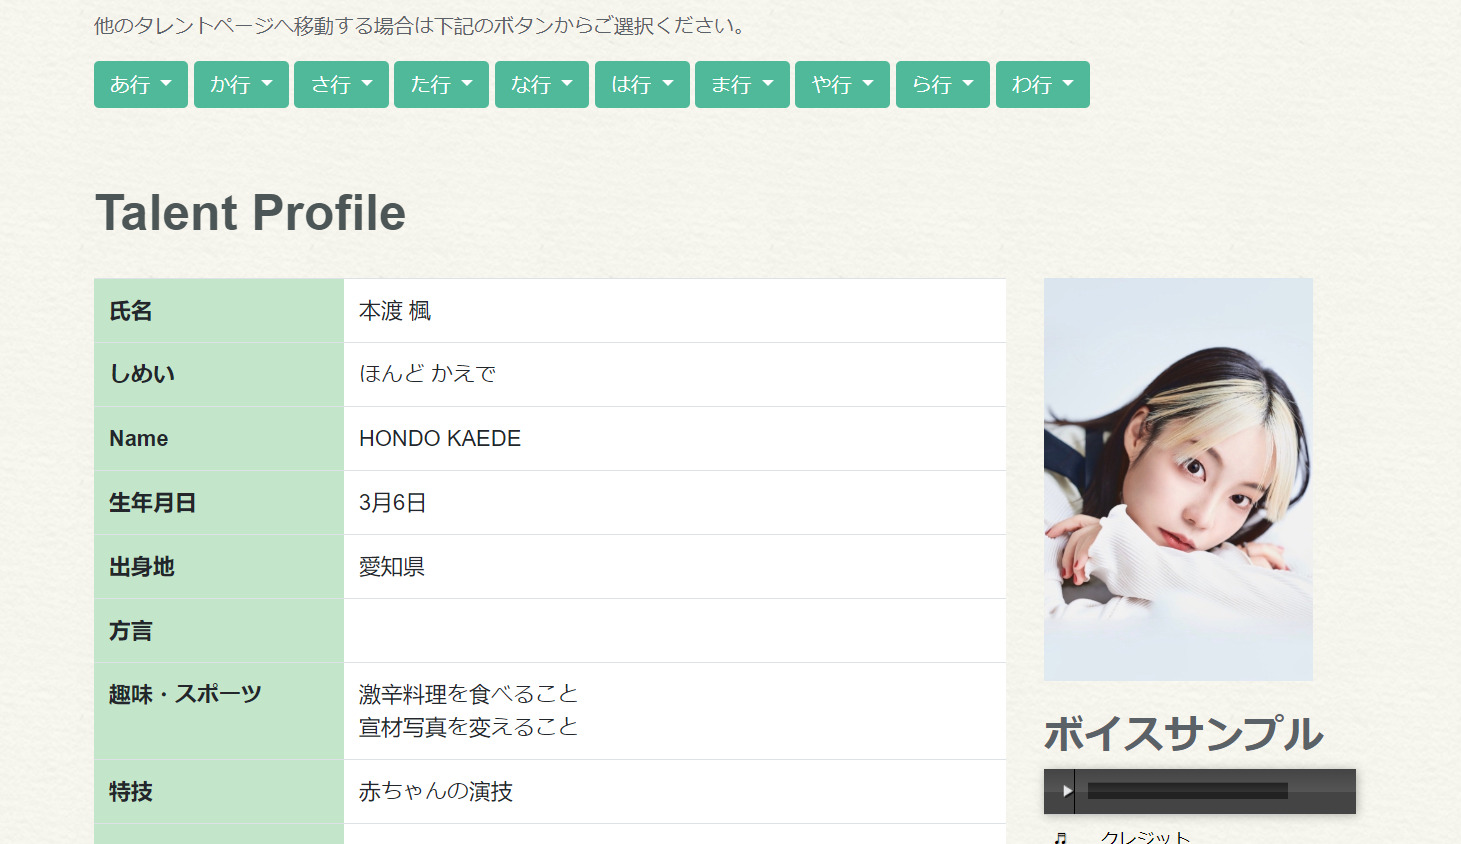Click 激辛料理を食べること text
Viewport: 1461px width, 844px height.
469,694
